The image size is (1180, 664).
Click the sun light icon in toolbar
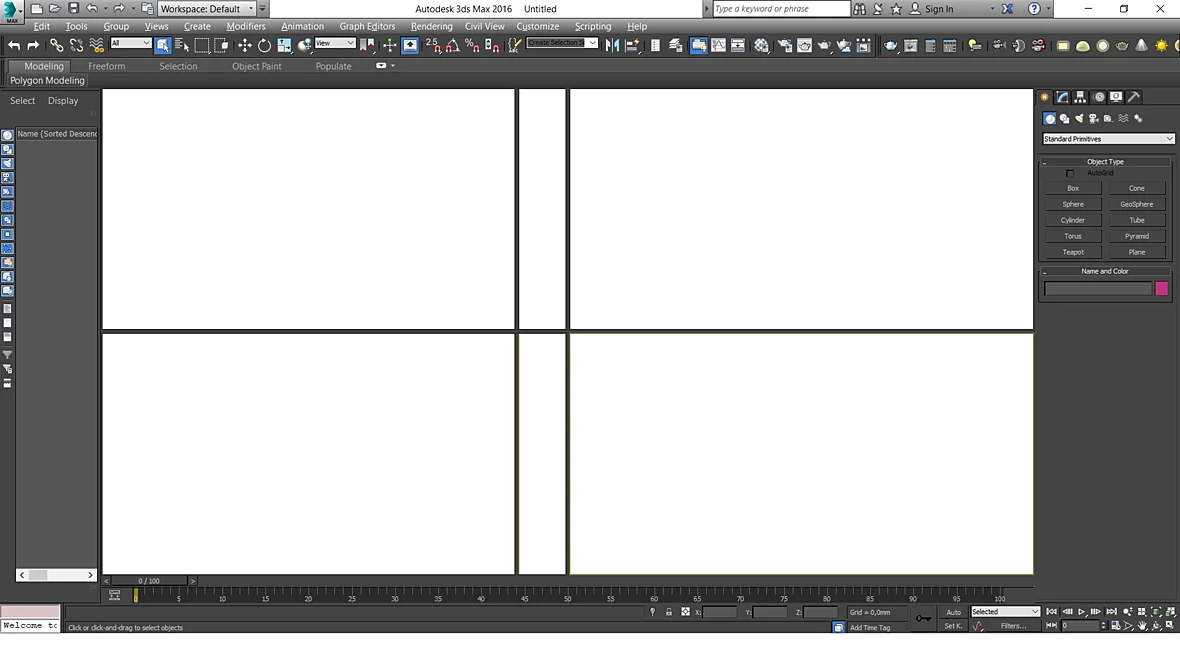coord(1161,46)
